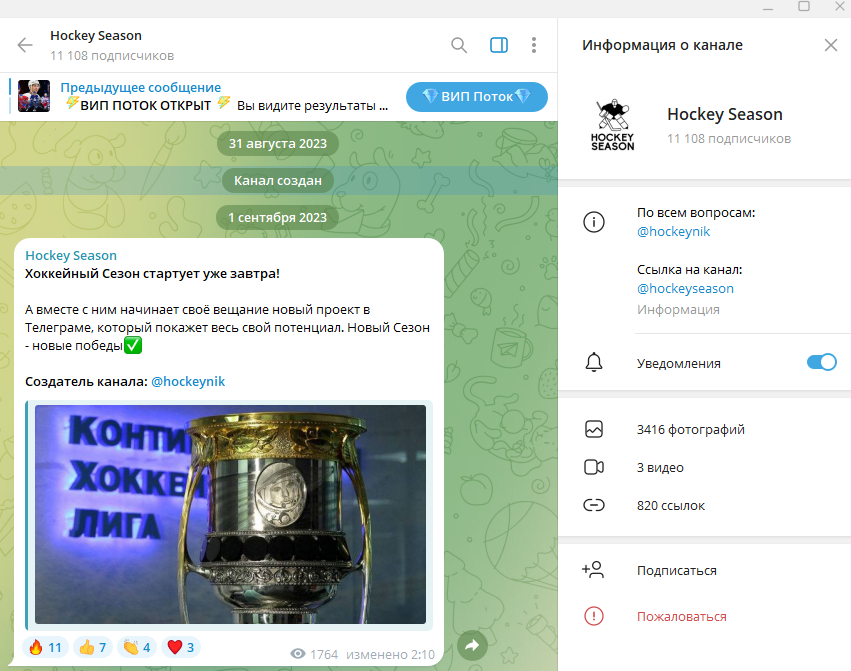Click the Канал создан service message
This screenshot has height=671, width=851.
pos(278,181)
